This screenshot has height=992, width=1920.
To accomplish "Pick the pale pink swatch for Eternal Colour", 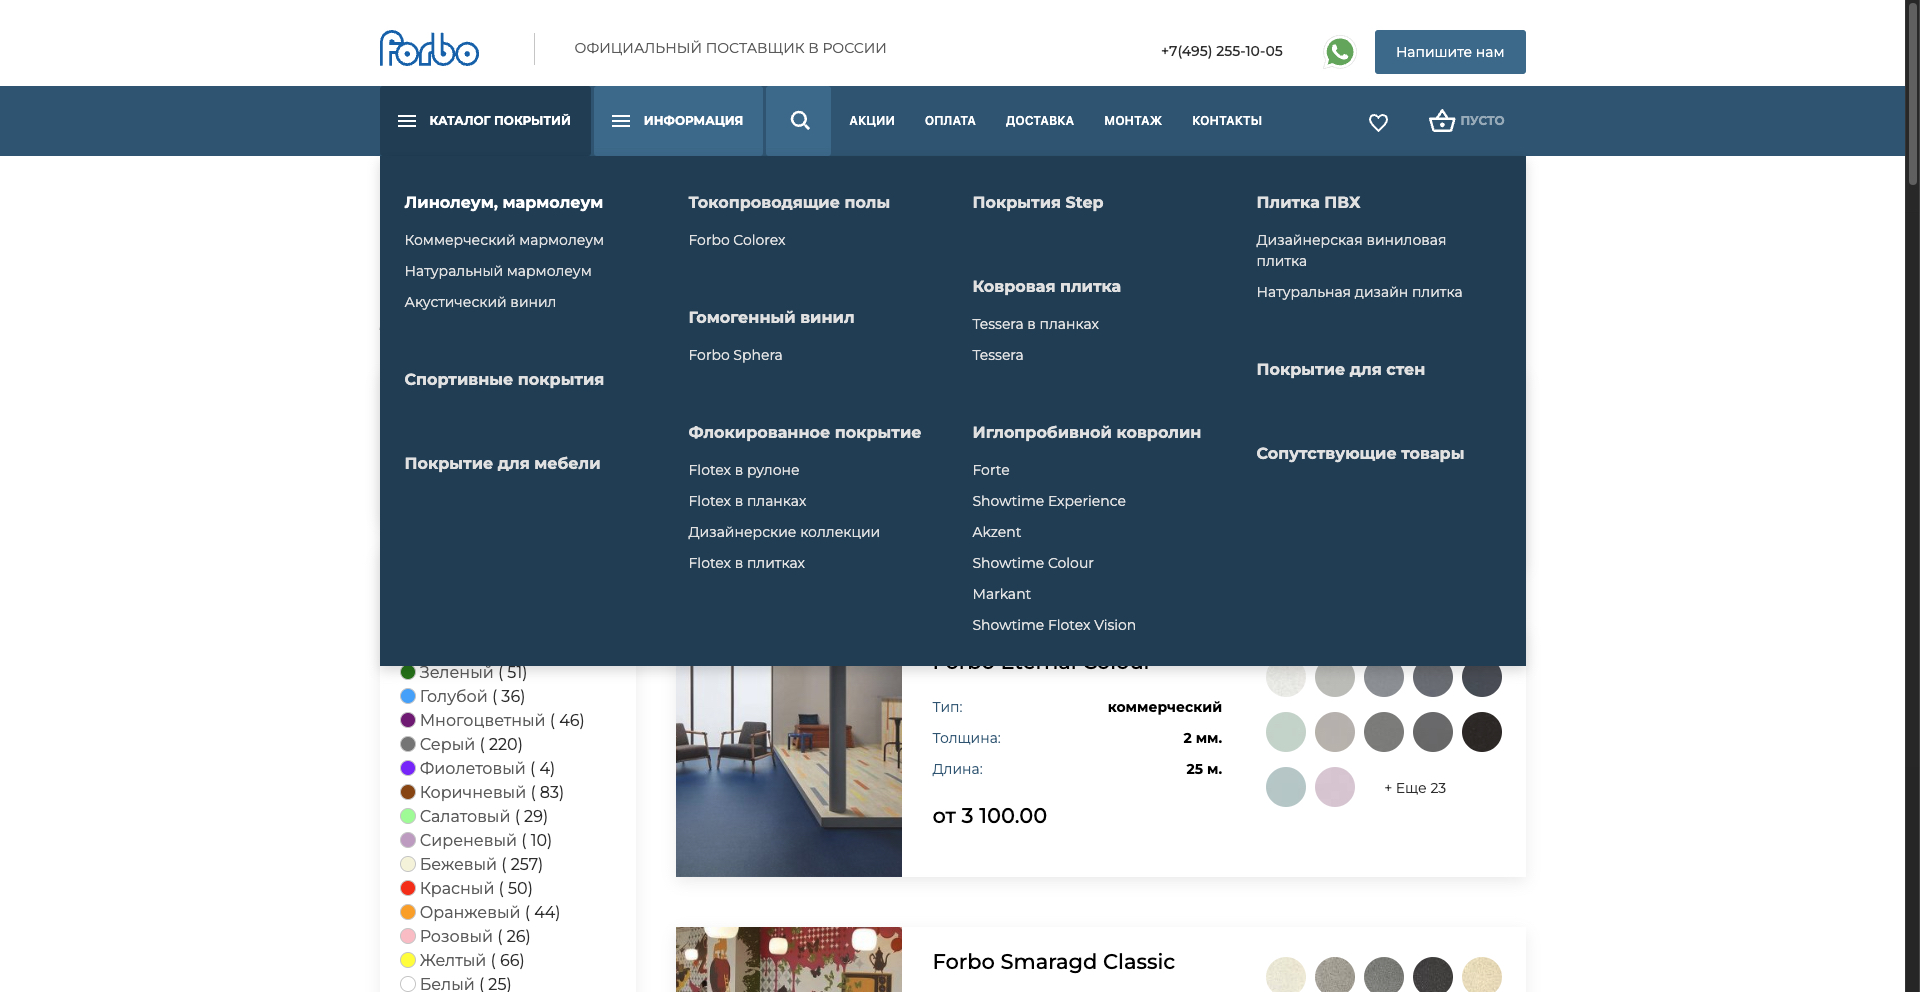I will pos(1335,787).
